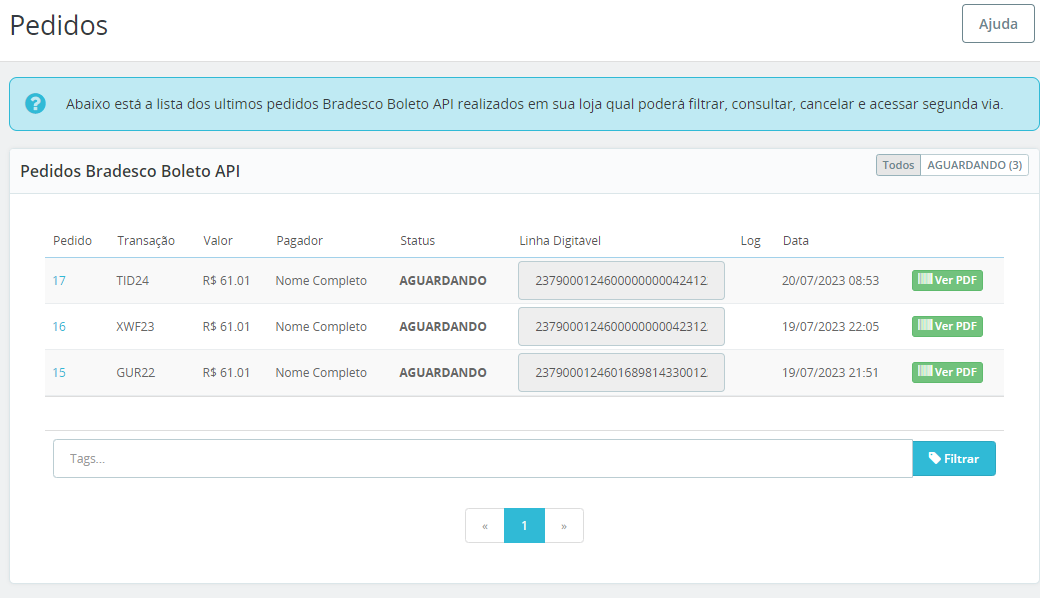Go to next page arrow
Viewport: 1040px width, 598px height.
(564, 526)
